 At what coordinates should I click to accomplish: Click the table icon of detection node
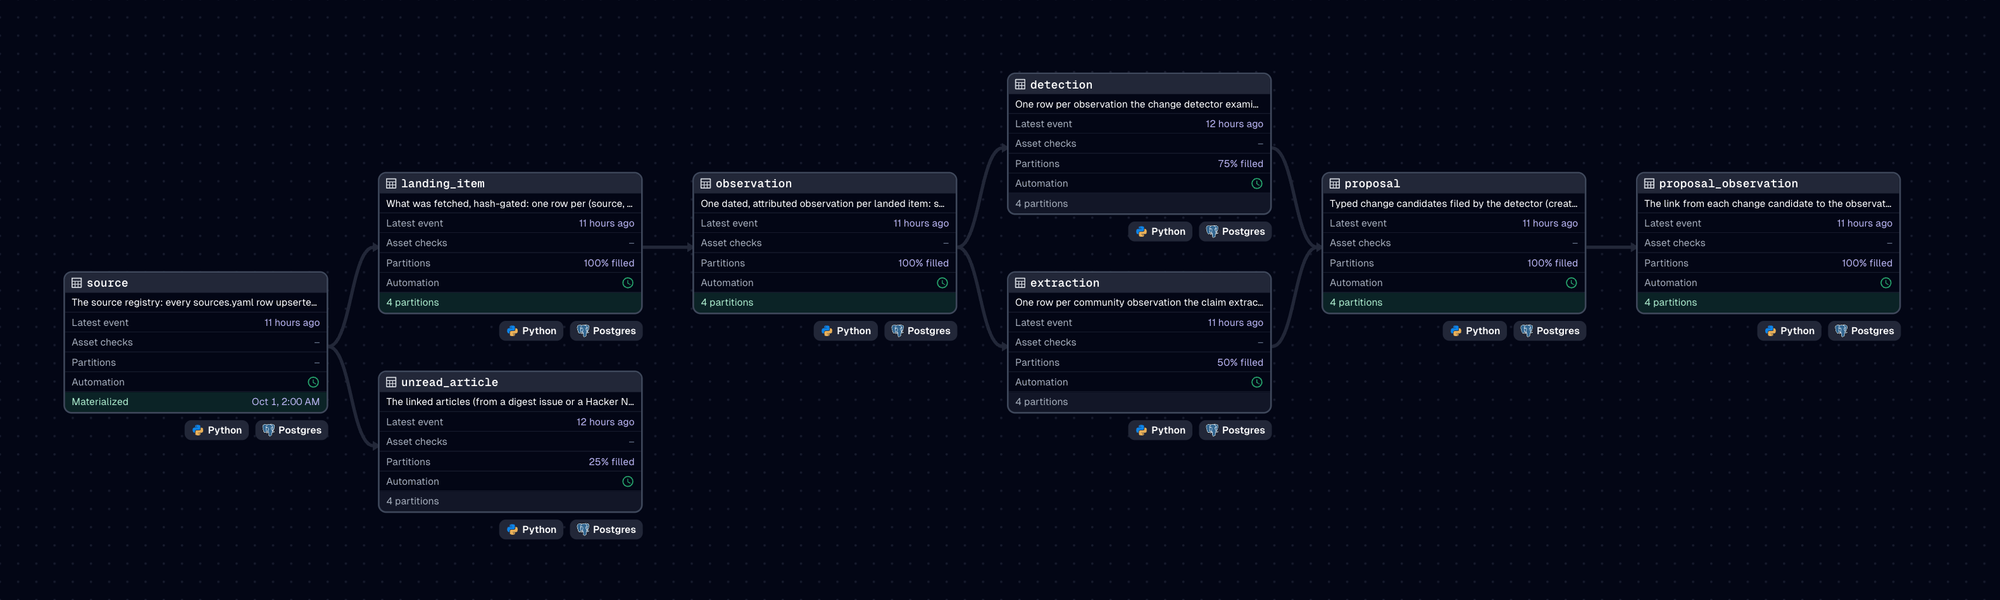click(x=1020, y=85)
